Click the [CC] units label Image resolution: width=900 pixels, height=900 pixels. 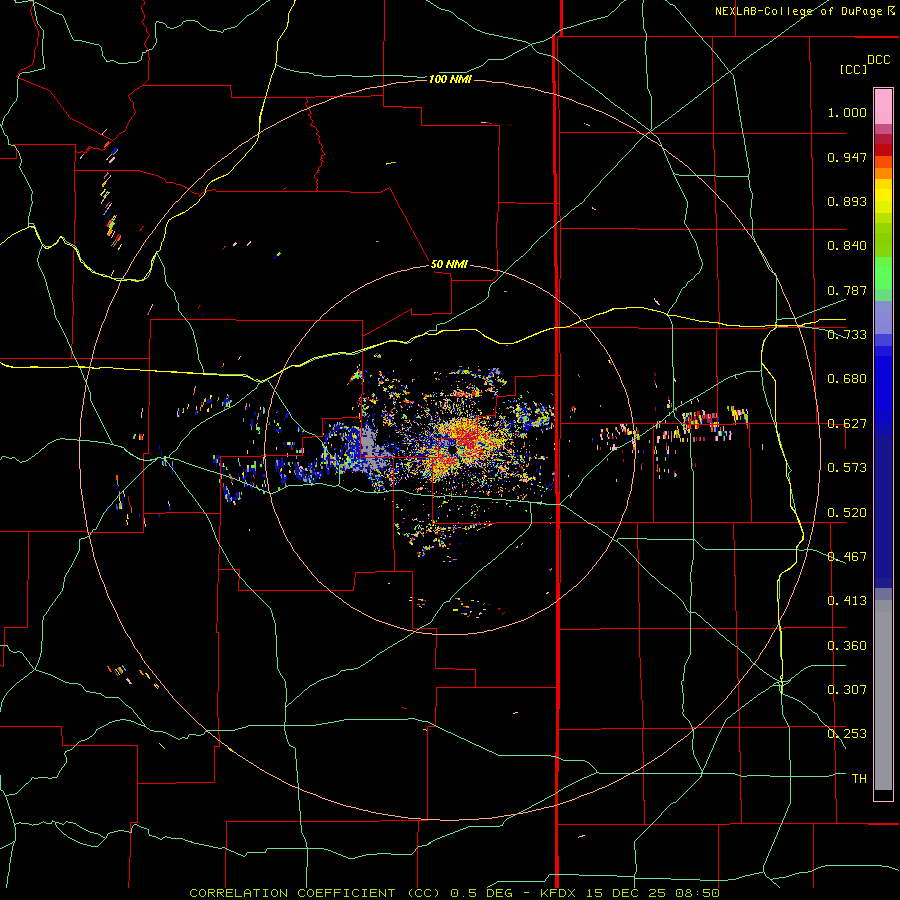coord(854,69)
